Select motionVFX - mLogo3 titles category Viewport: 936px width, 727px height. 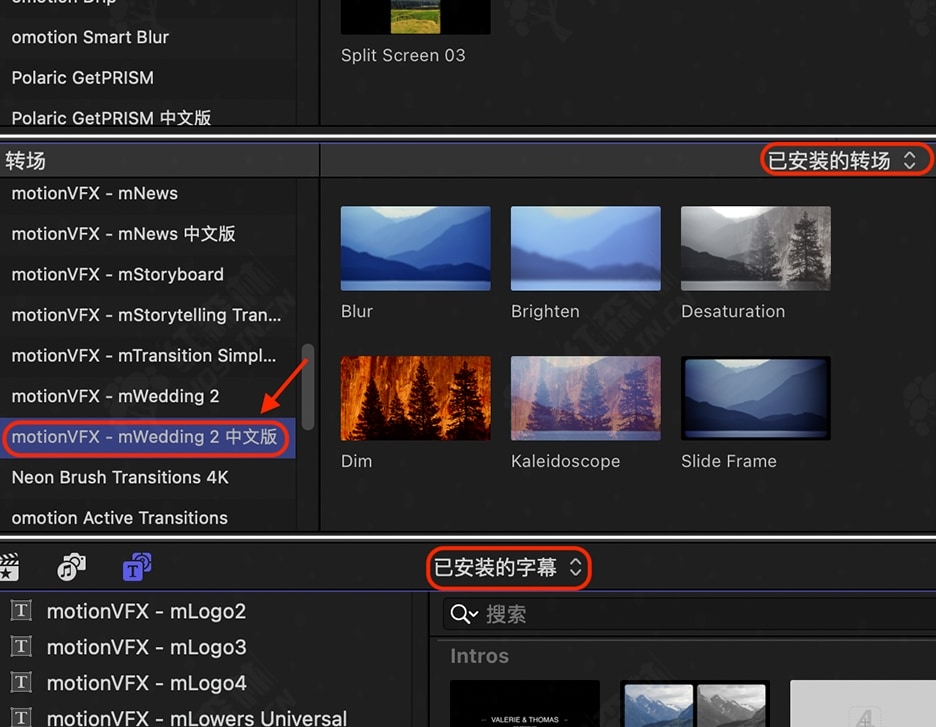146,647
